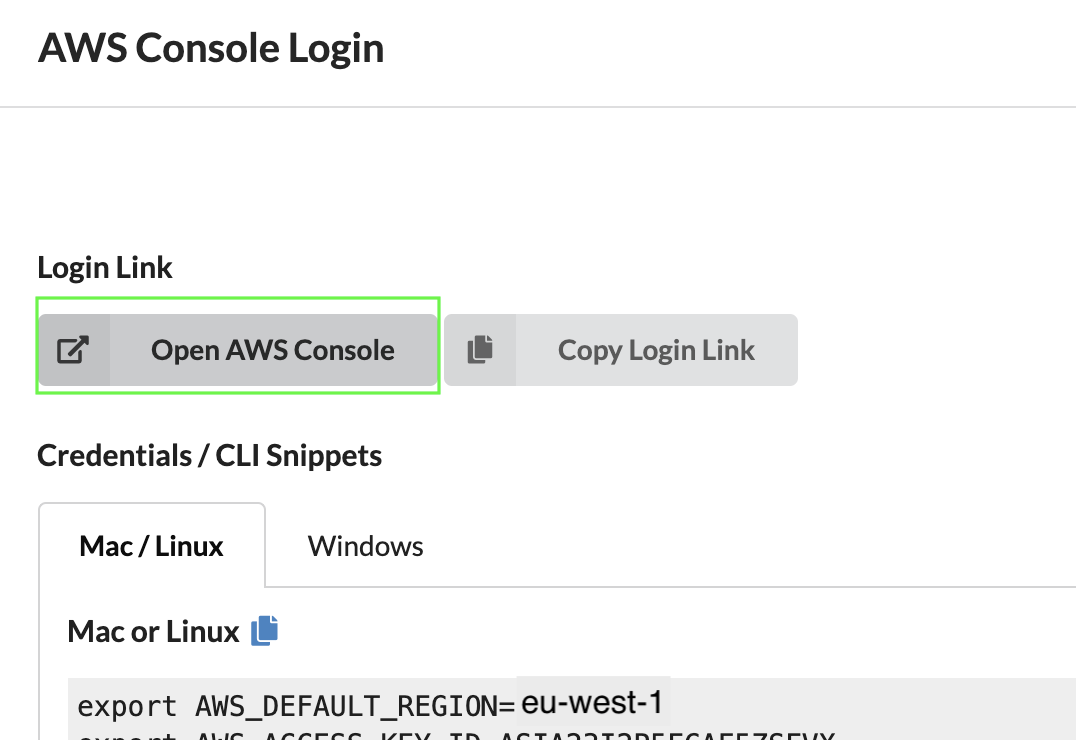The height and width of the screenshot is (740, 1076).
Task: Click the AWS Console Login page title
Action: pos(211,48)
